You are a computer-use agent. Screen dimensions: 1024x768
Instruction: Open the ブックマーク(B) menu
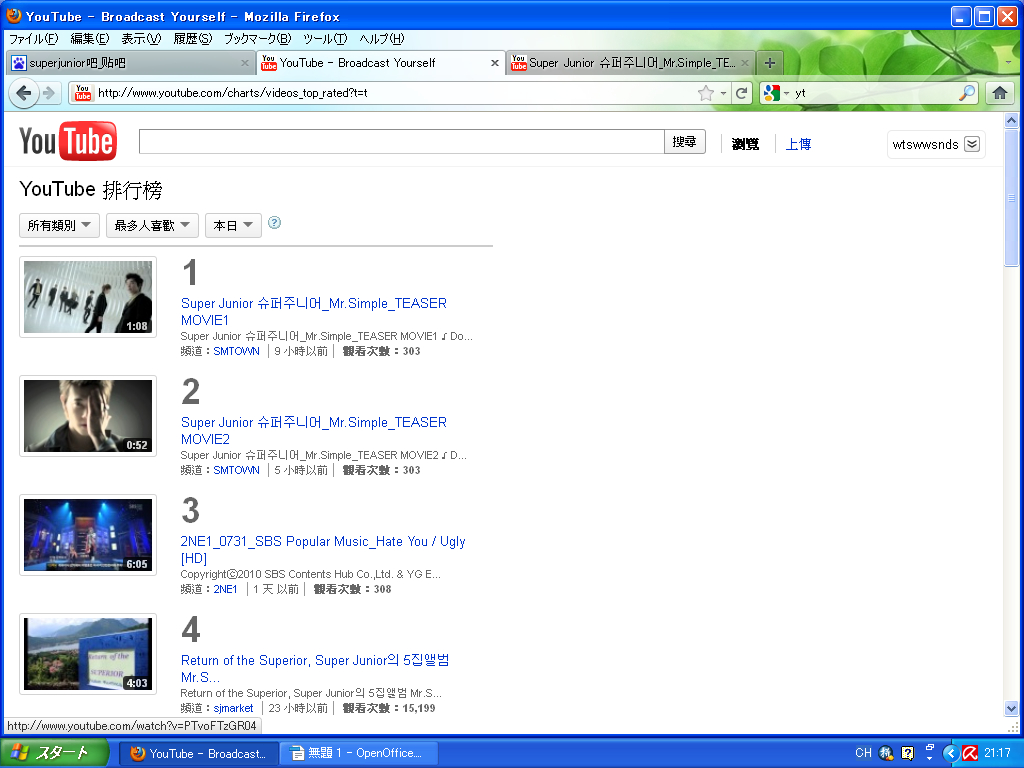(257, 39)
